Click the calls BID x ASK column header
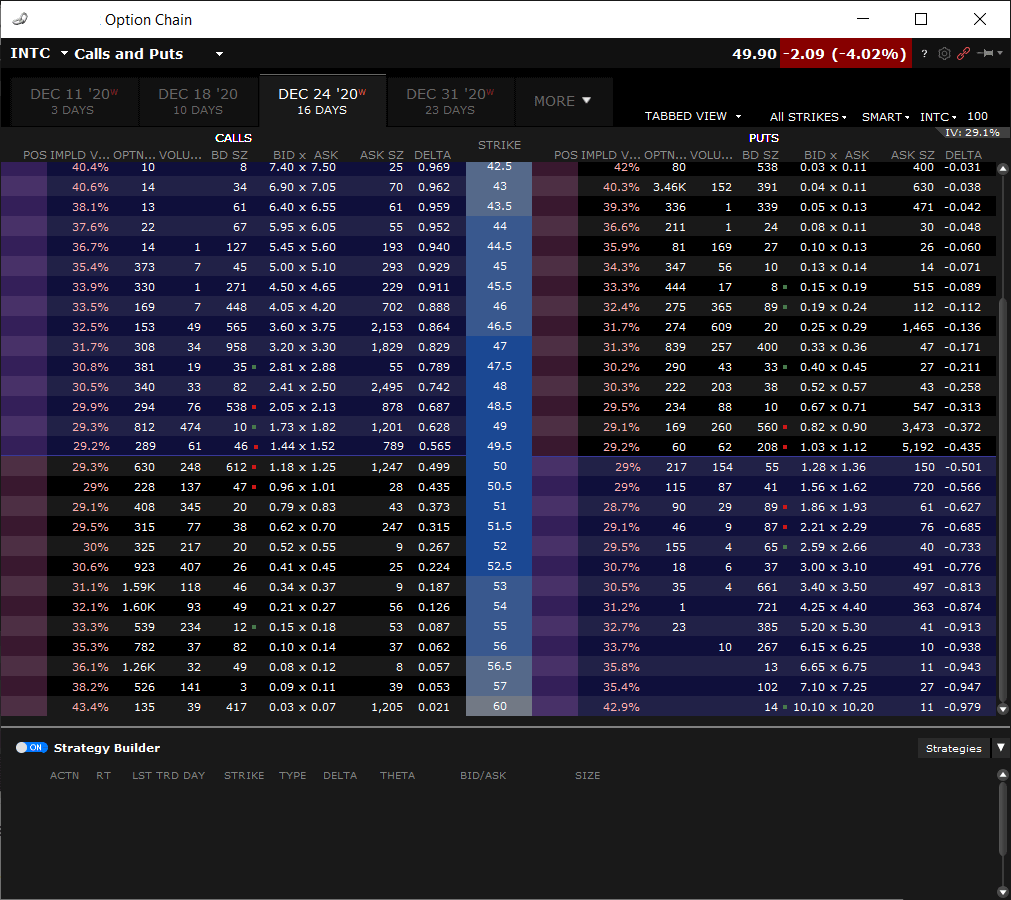This screenshot has height=900, width=1011. pos(305,155)
